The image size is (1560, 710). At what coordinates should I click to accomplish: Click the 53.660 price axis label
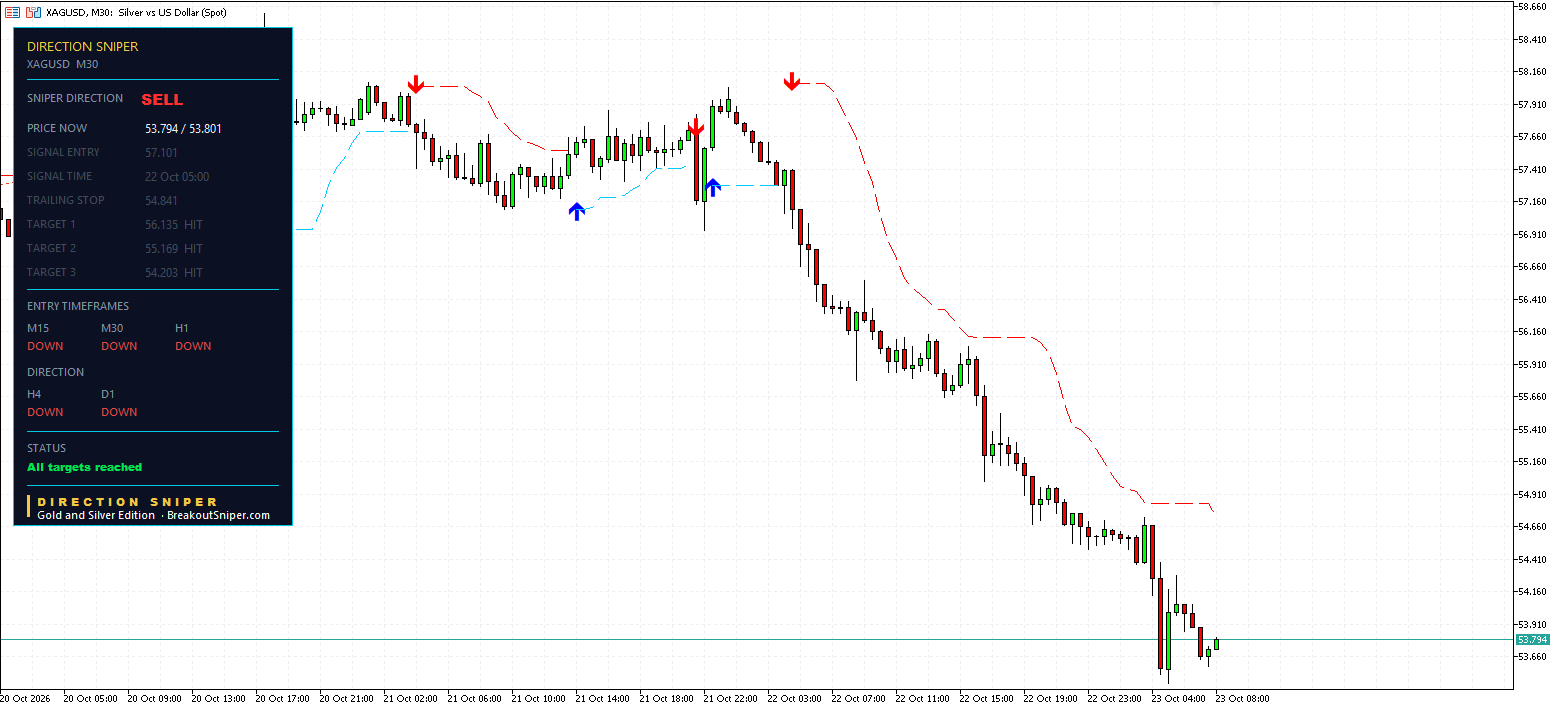click(x=1532, y=657)
